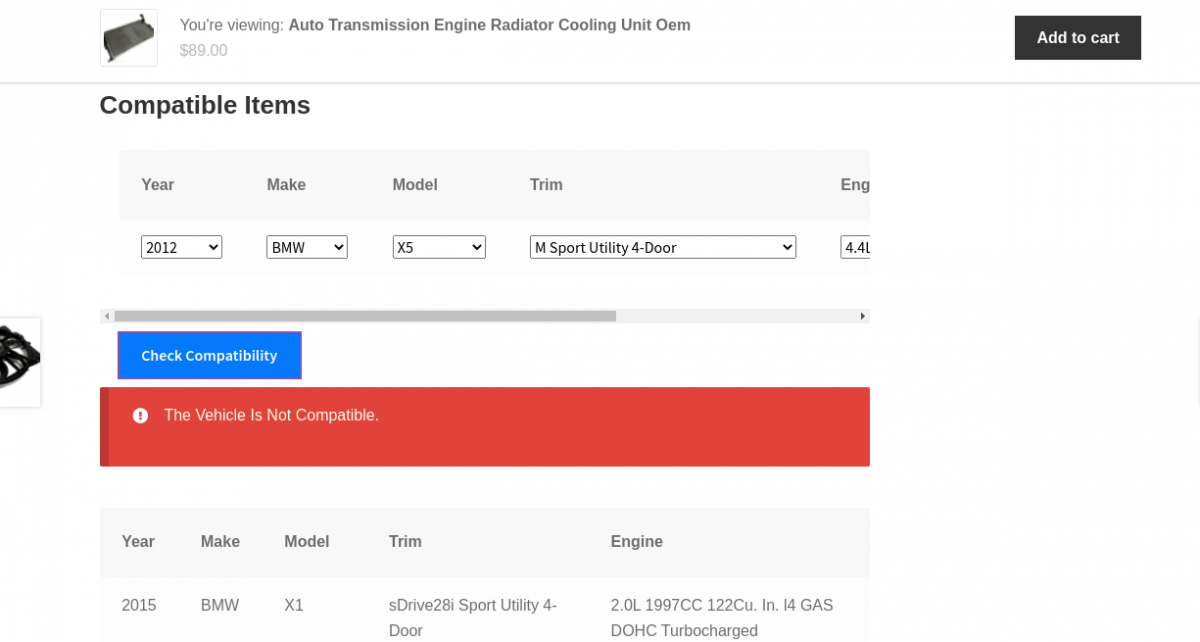The height and width of the screenshot is (642, 1200).
Task: Open the Year dropdown showing 2012
Action: [x=181, y=247]
